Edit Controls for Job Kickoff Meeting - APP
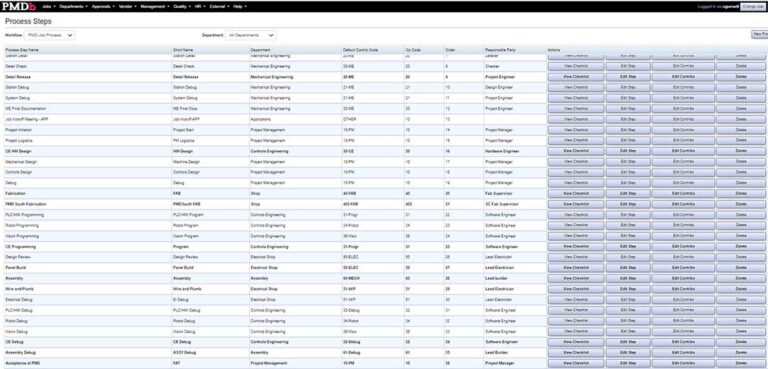The image size is (768, 369). coord(683,119)
